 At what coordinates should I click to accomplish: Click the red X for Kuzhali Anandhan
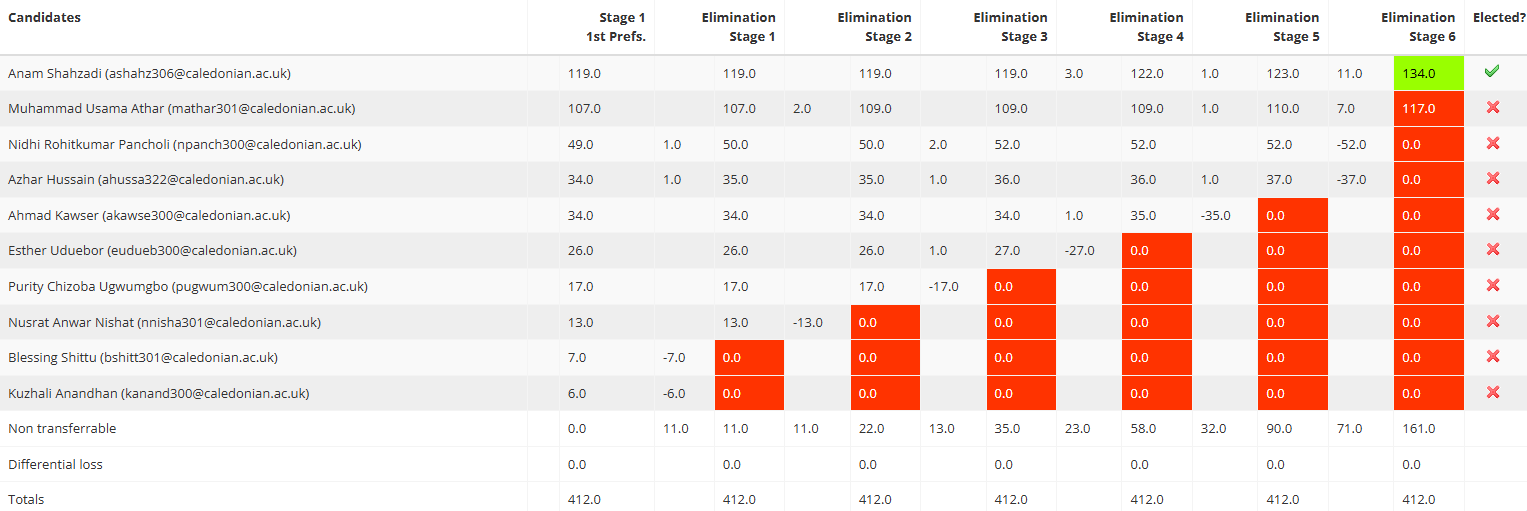(x=1492, y=393)
